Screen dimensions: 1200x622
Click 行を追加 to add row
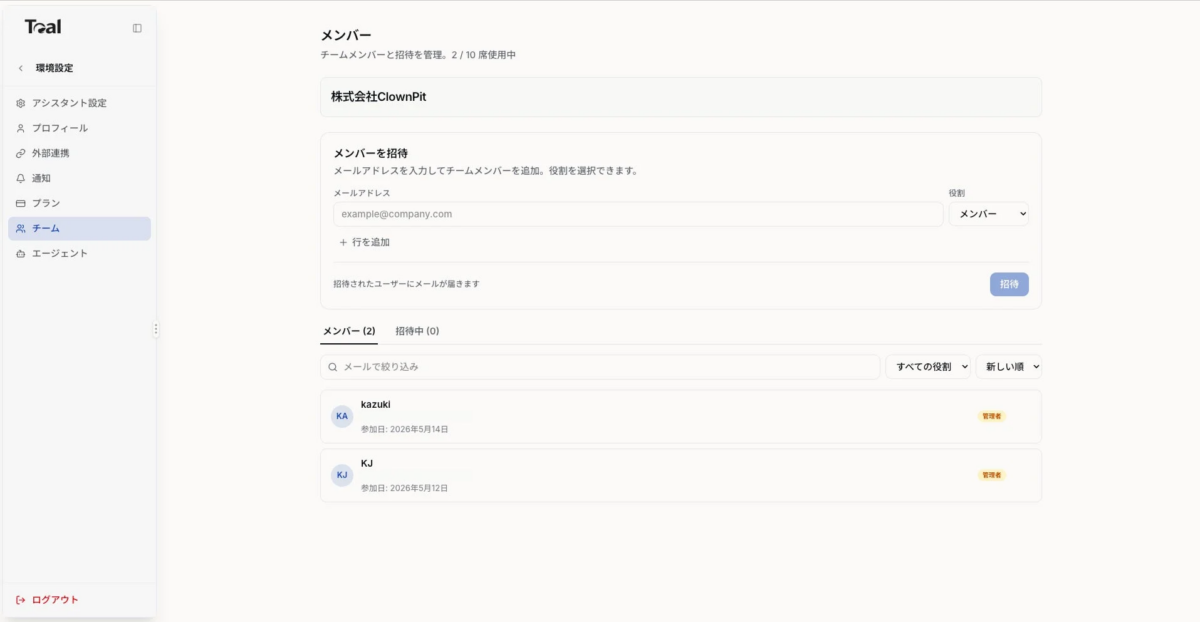click(364, 242)
